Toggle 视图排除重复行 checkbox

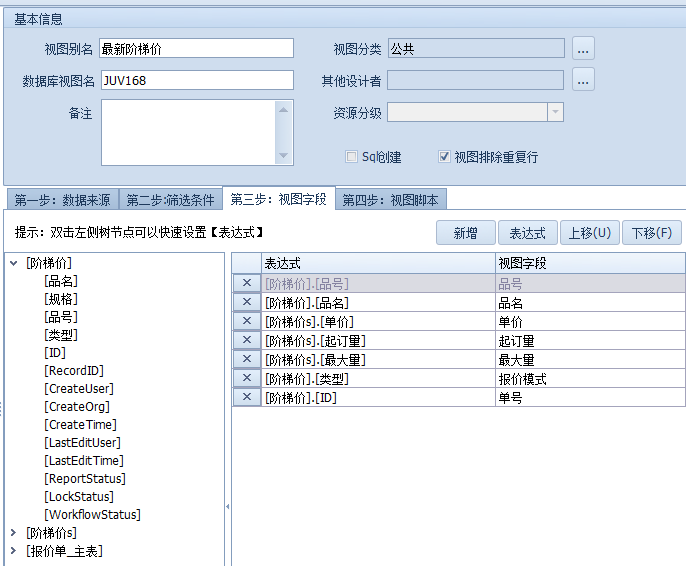444,157
